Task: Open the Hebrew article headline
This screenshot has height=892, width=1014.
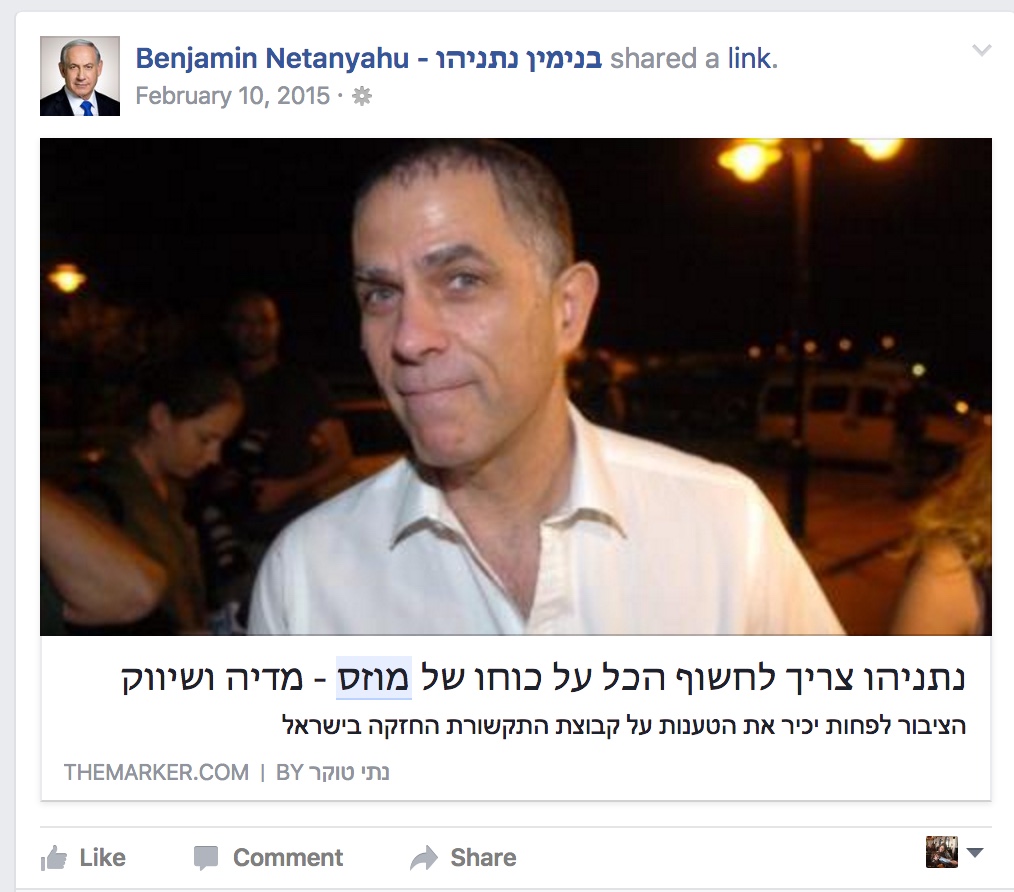Action: point(543,679)
